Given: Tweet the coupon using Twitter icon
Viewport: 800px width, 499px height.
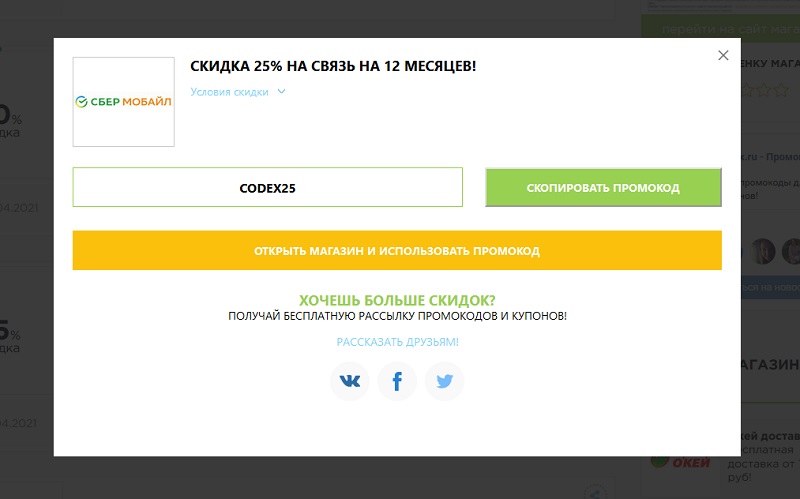Looking at the screenshot, I should (x=444, y=381).
